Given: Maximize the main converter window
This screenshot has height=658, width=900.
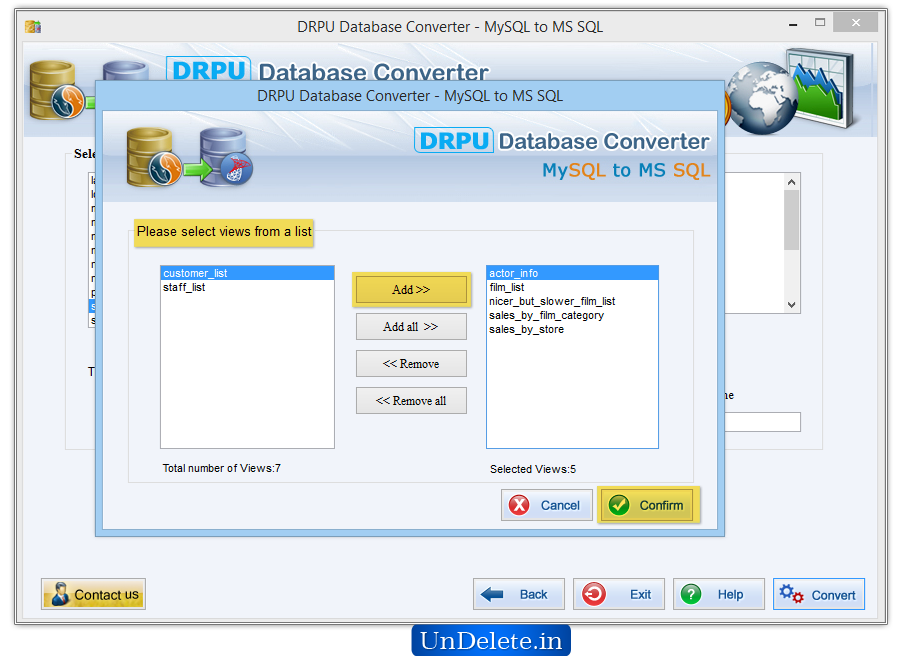Looking at the screenshot, I should pos(820,23).
